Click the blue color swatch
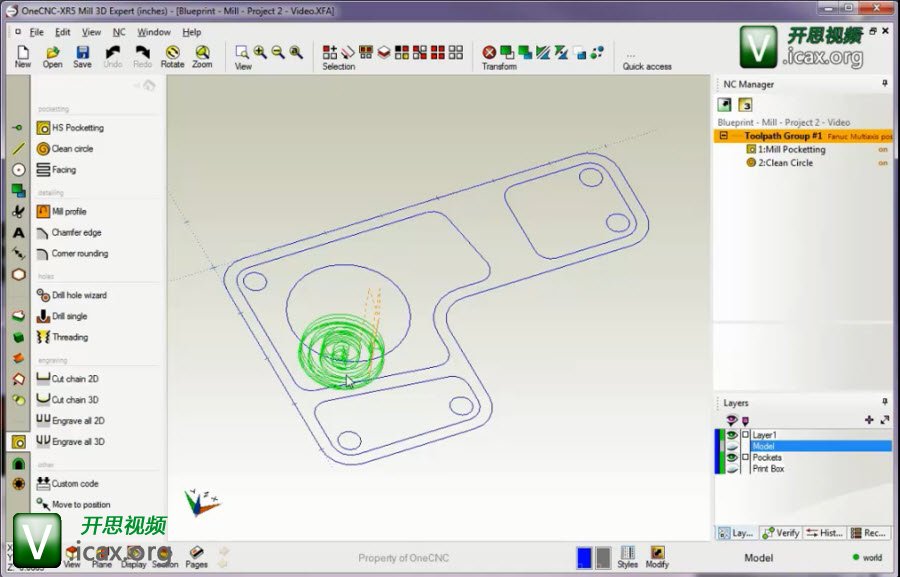 pos(584,557)
